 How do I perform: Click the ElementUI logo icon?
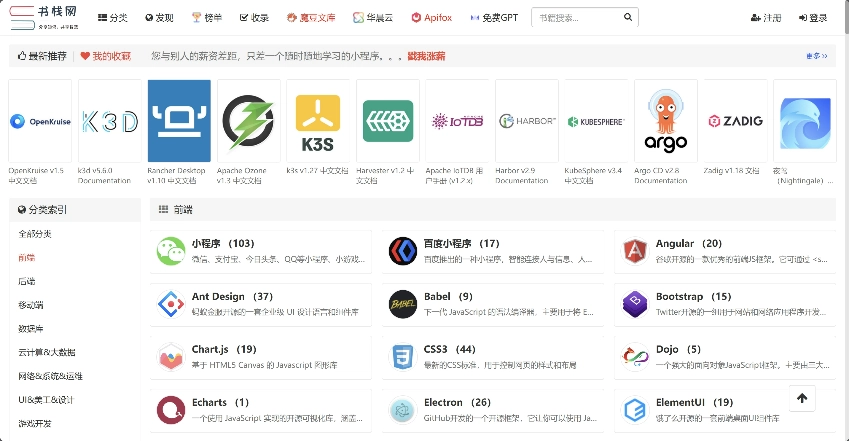coord(635,410)
